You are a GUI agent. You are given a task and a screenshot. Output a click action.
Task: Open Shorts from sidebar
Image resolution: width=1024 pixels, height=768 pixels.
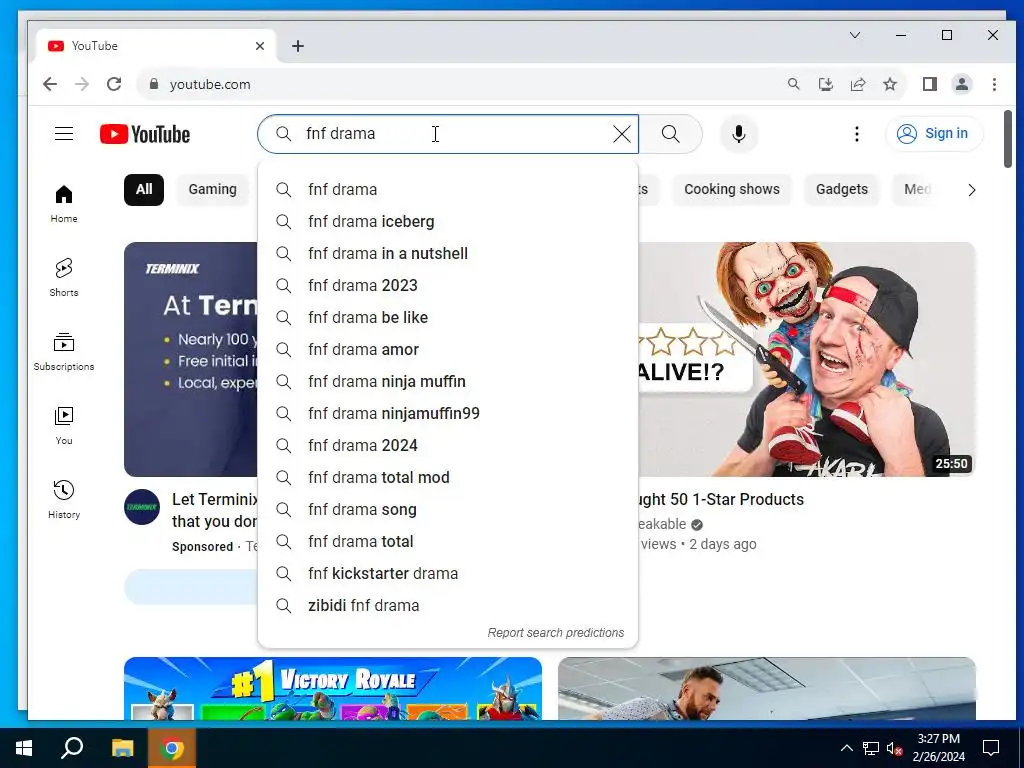(64, 278)
